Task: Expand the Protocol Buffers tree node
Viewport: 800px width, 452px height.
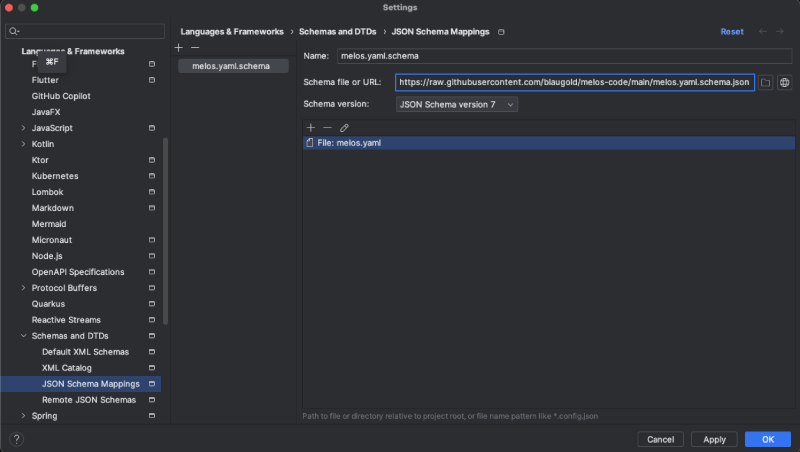Action: [23, 288]
